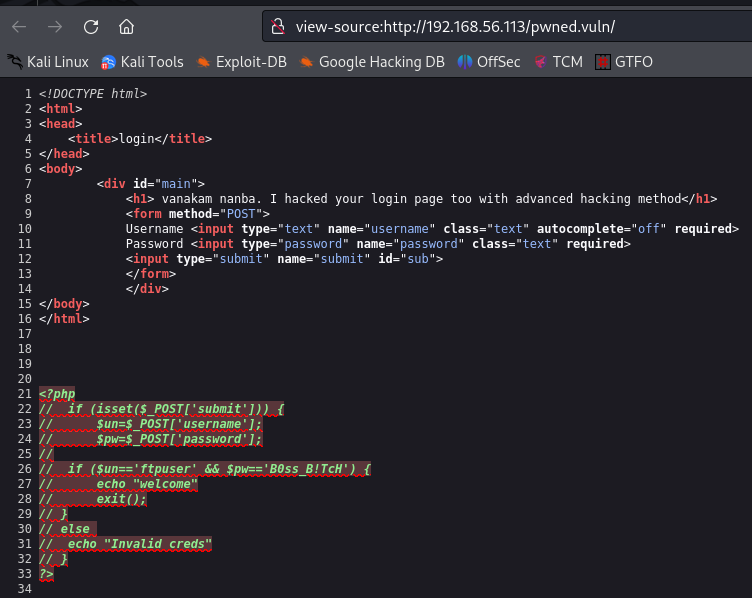The height and width of the screenshot is (598, 752).
Task: Click the forward navigation arrow
Action: 55,27
